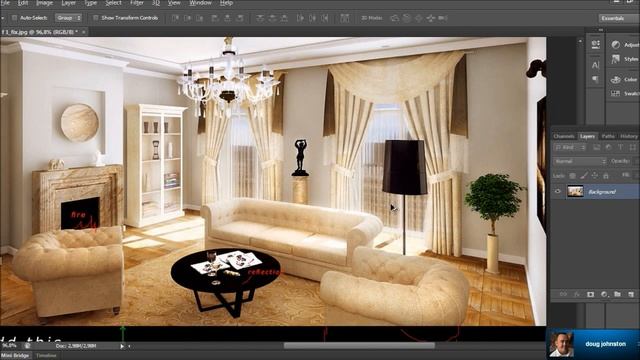Distribute bottom edges of layers
Screen dimensions: 640x360
[284, 18]
